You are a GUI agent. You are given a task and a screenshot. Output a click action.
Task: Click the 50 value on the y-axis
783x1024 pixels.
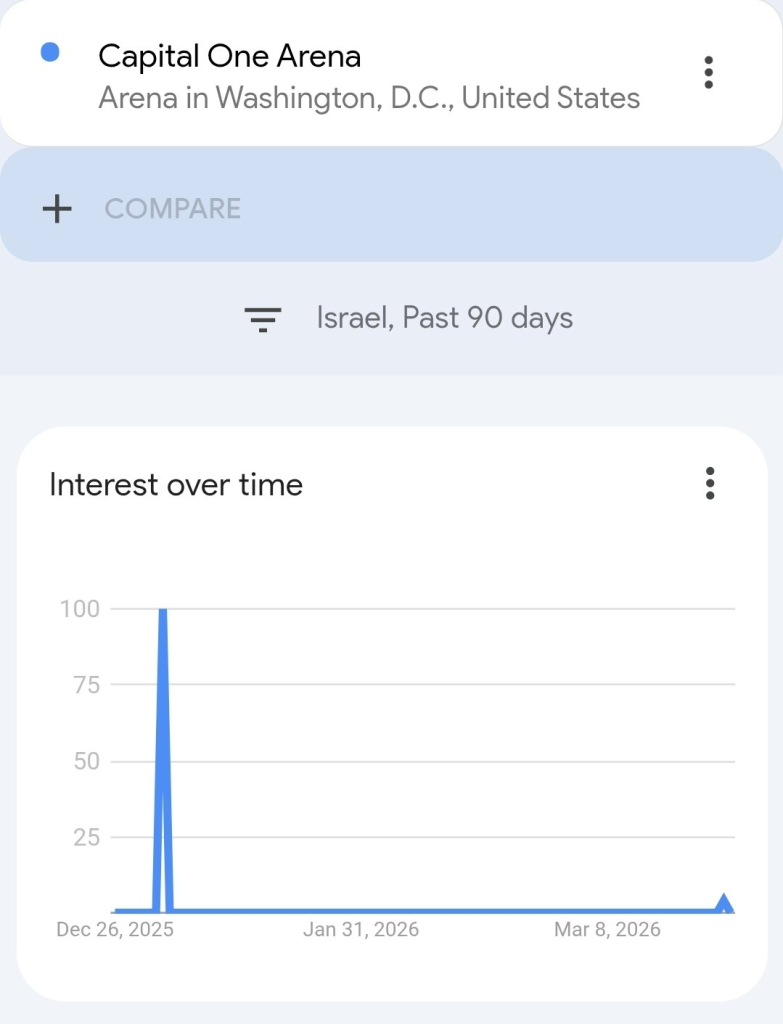[x=86, y=761]
